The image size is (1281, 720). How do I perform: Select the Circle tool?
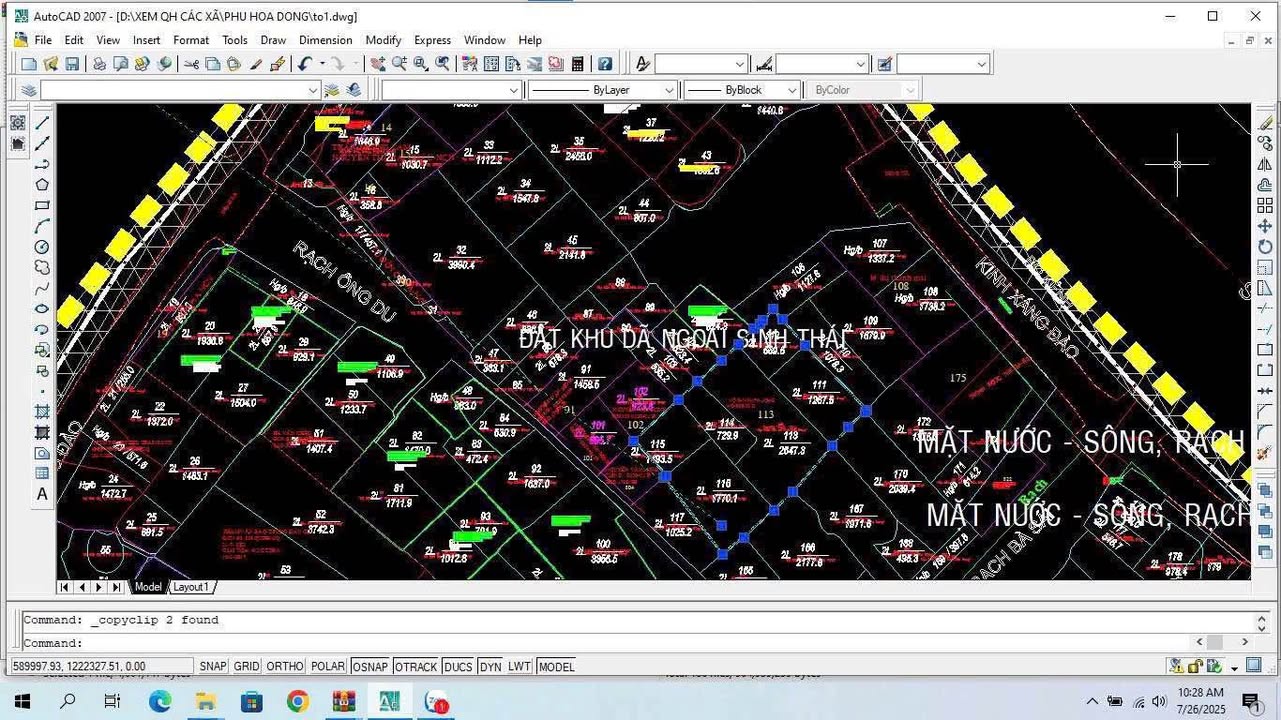click(x=42, y=246)
